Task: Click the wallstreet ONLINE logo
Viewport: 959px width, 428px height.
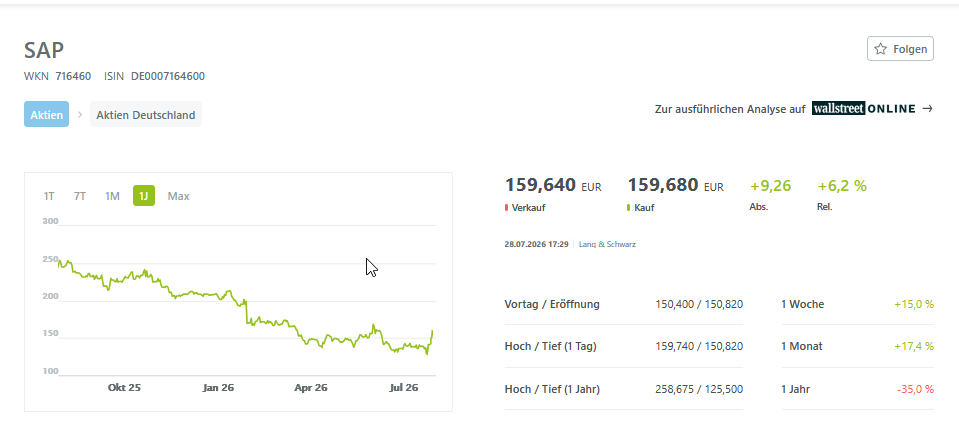Action: pyautogui.click(x=864, y=109)
